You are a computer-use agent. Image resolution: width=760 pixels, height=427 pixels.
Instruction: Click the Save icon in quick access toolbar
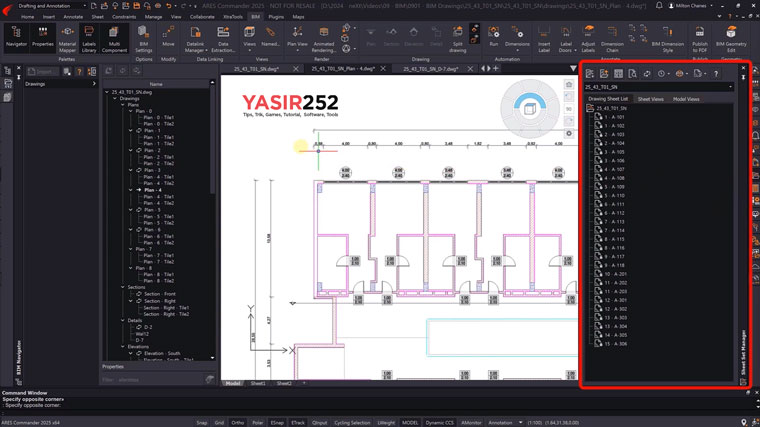click(x=136, y=6)
